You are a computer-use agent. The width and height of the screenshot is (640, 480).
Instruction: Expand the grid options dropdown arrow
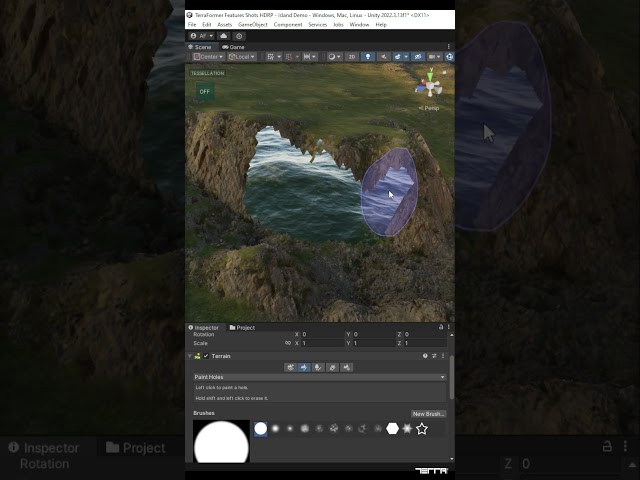tap(279, 57)
